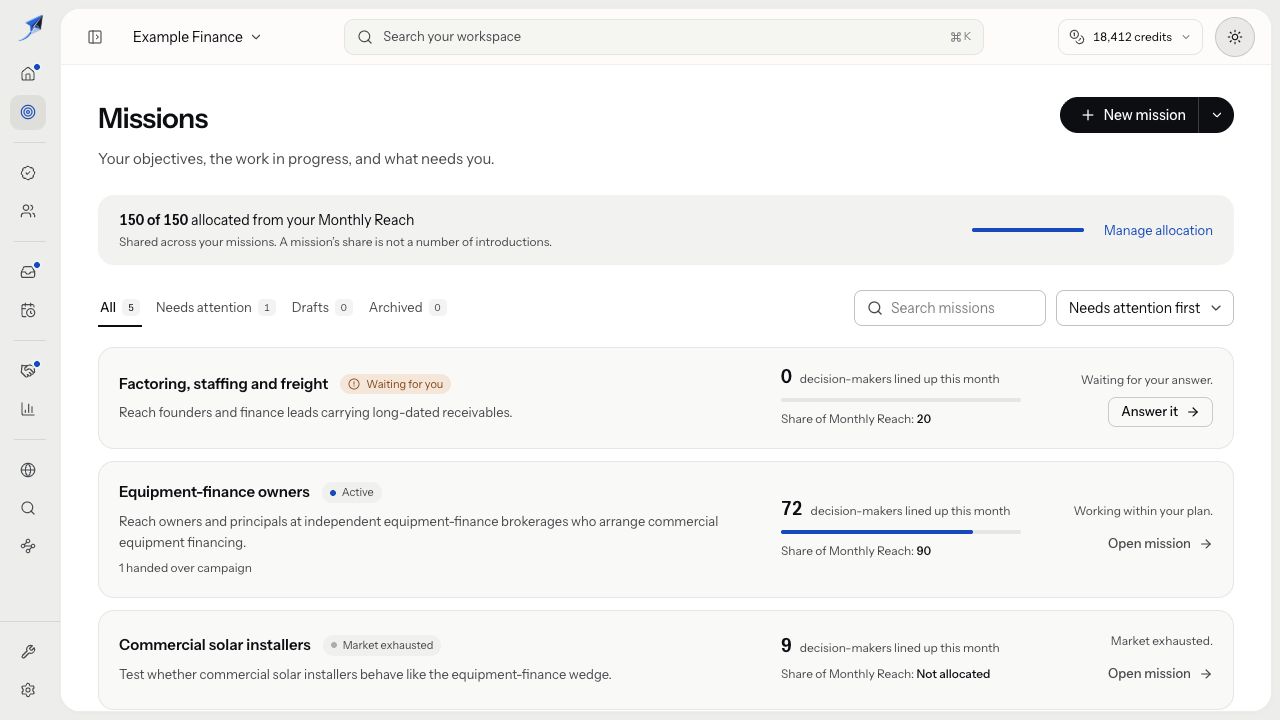Open the wrench tools icon in sidebar
This screenshot has height=720, width=1280.
click(28, 652)
